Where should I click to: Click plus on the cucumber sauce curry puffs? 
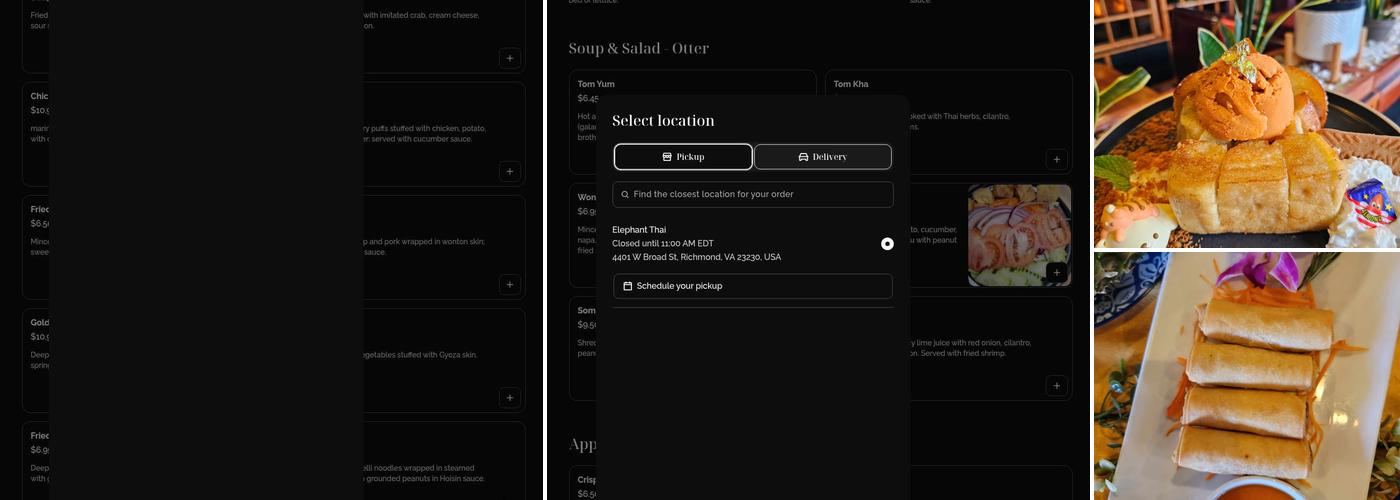509,171
